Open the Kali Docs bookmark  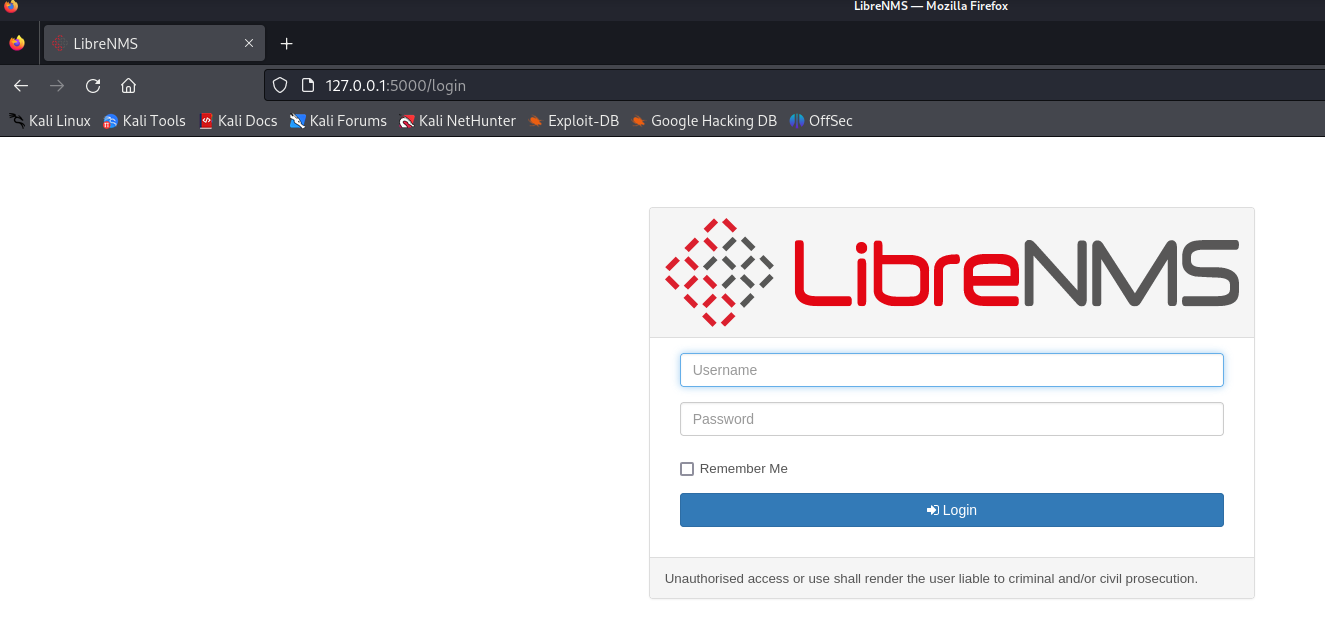click(238, 121)
